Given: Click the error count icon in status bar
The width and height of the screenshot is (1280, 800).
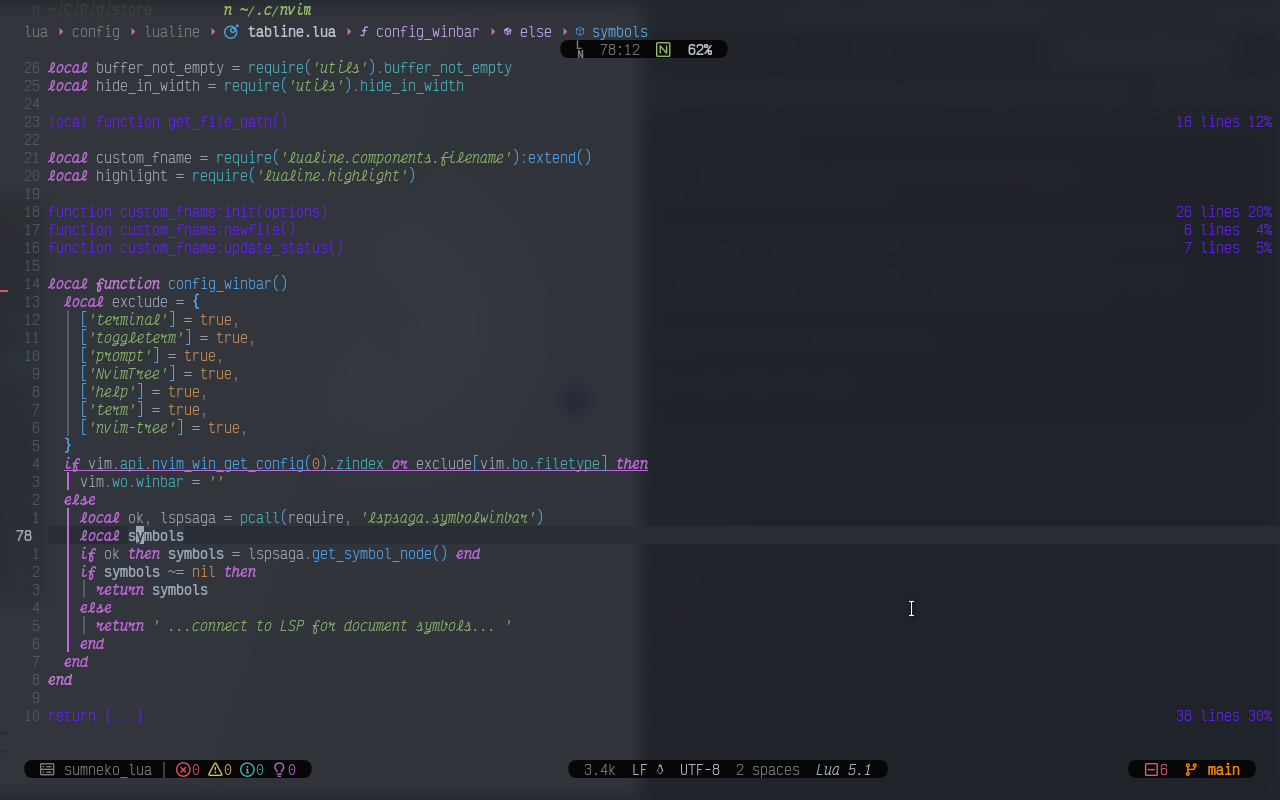Looking at the screenshot, I should click(185, 769).
